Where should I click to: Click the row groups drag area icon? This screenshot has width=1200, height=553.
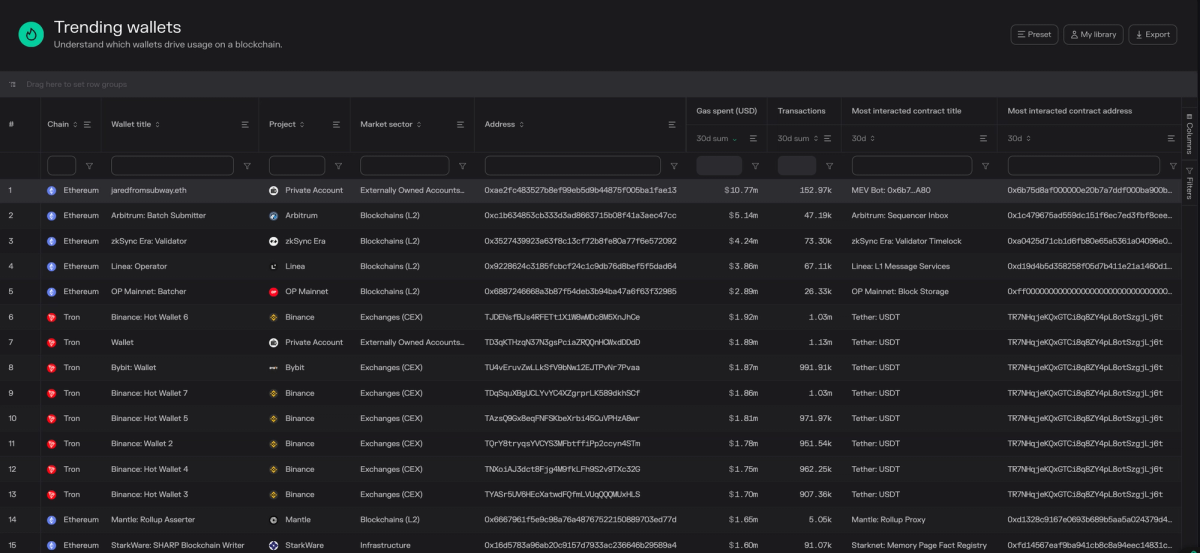(x=13, y=84)
